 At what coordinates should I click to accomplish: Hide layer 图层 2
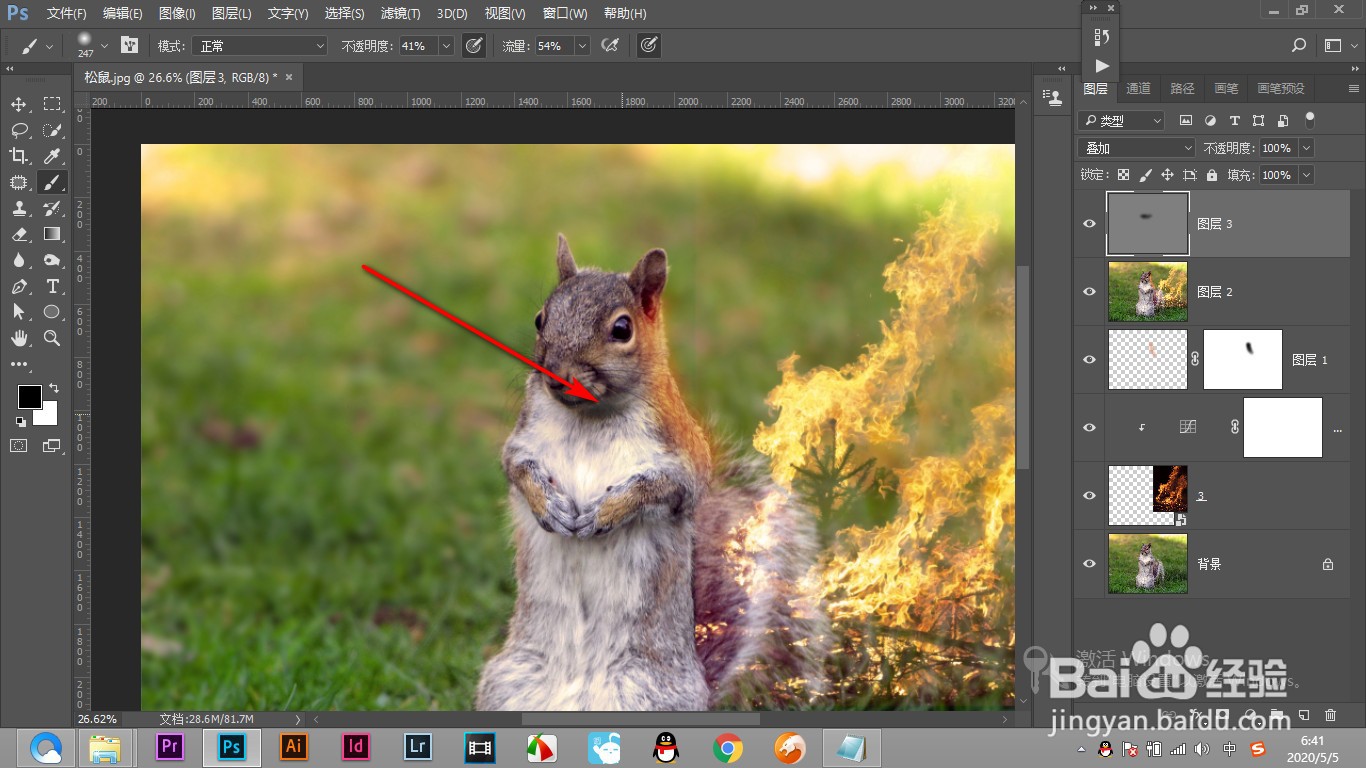point(1090,292)
